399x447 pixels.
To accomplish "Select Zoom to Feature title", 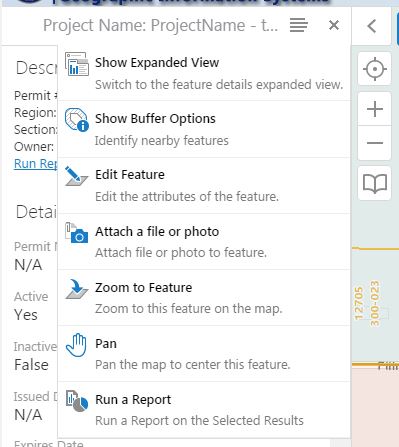I will 144,288.
